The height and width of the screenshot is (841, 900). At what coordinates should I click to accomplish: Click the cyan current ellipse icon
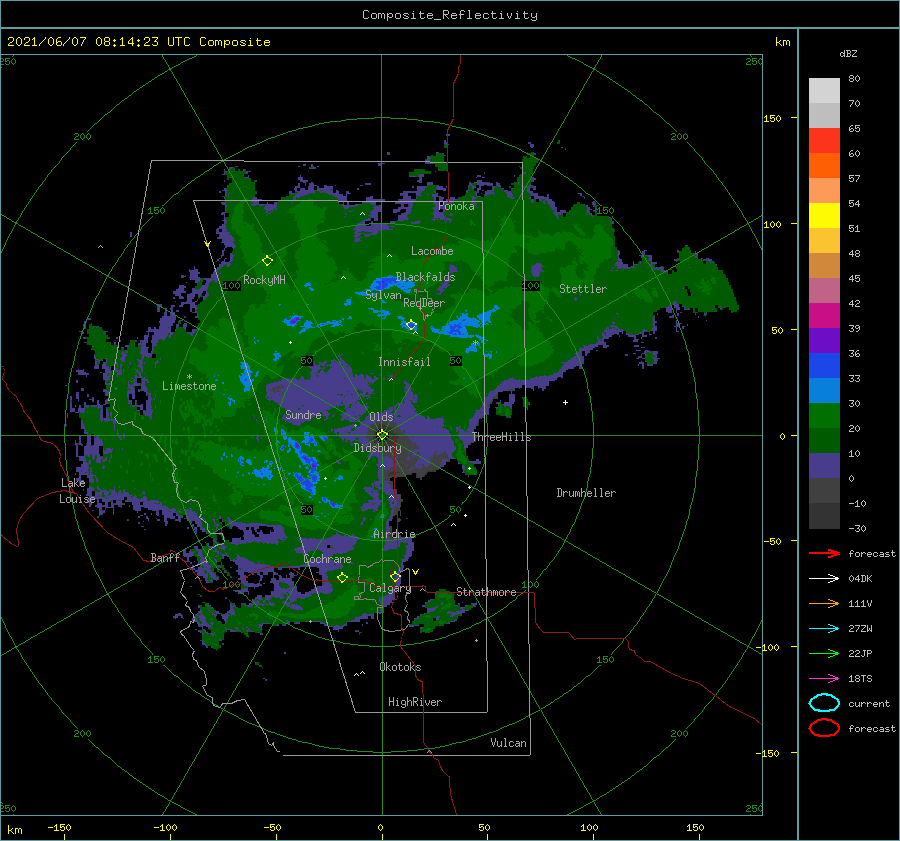click(824, 703)
